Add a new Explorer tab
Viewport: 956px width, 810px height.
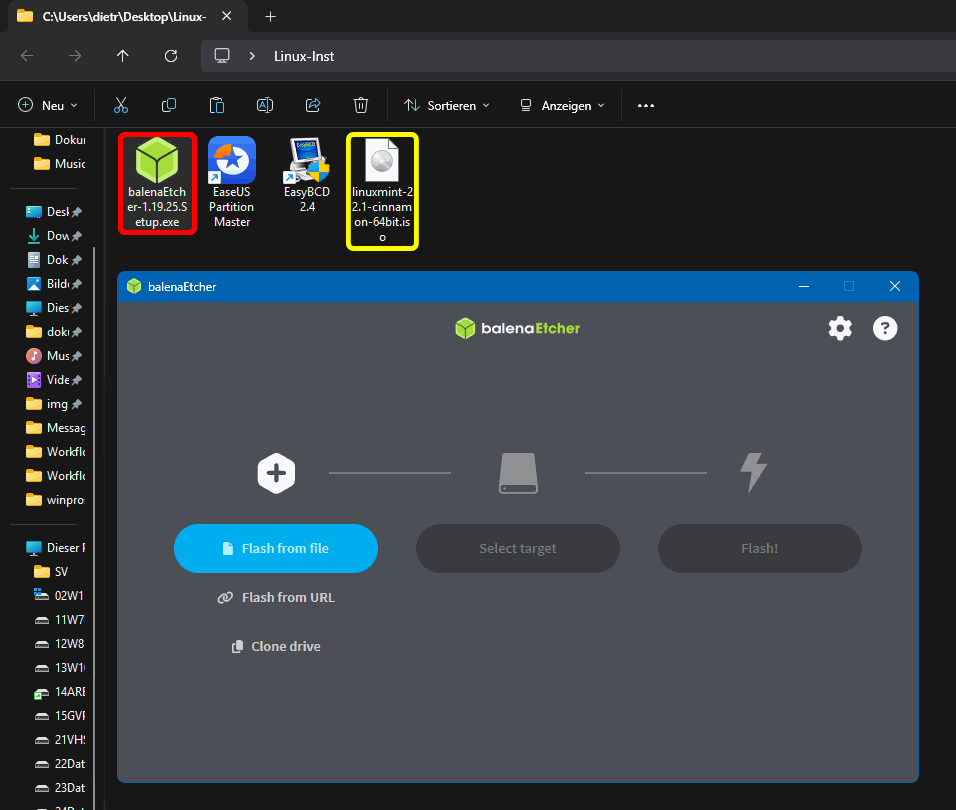point(270,16)
